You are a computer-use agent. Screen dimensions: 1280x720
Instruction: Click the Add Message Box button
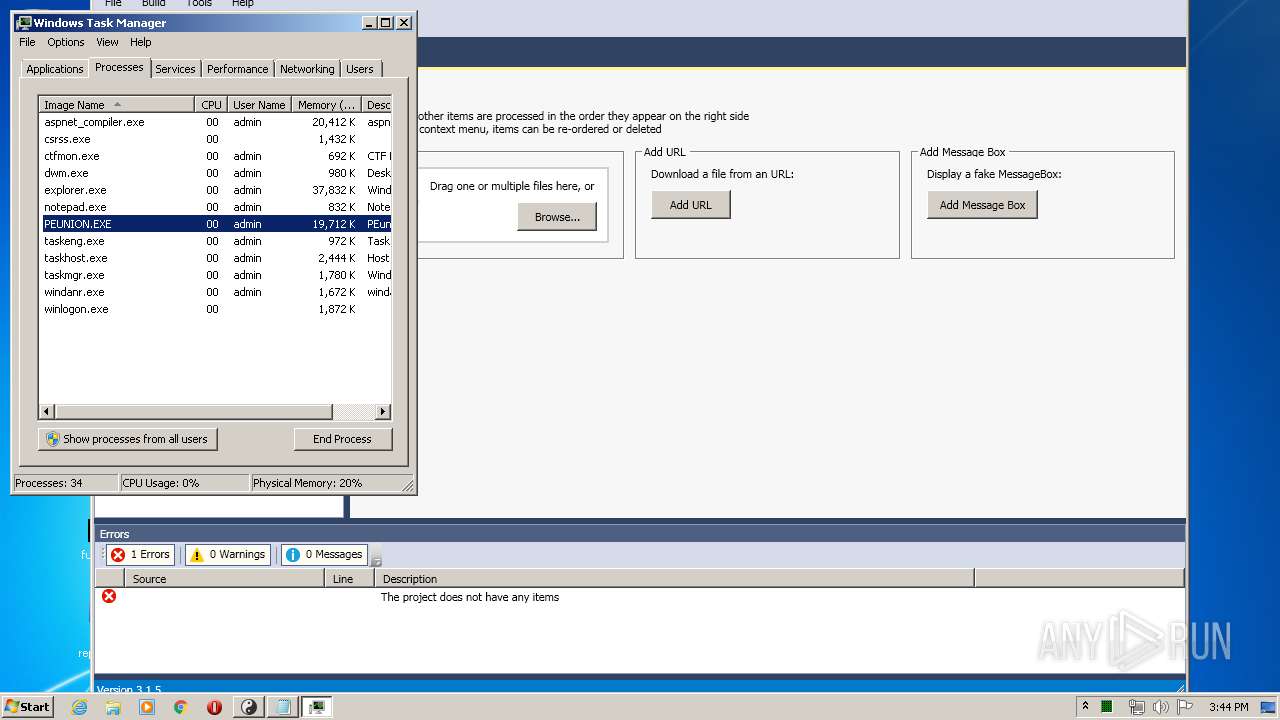(982, 205)
